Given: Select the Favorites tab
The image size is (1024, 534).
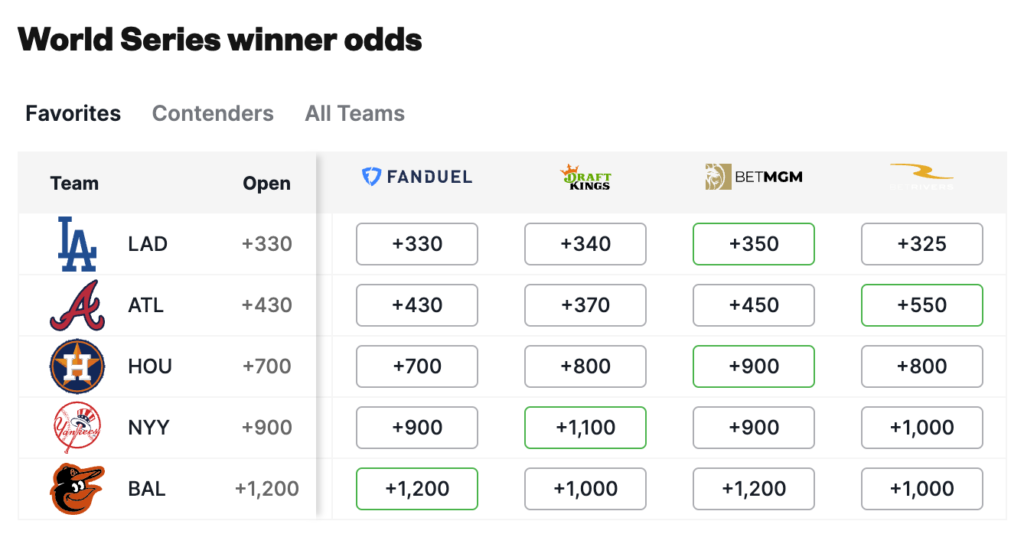Looking at the screenshot, I should (73, 114).
